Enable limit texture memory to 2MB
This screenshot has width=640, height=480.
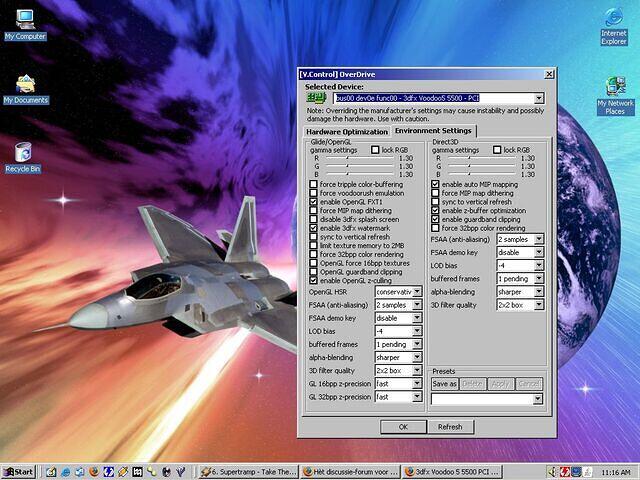click(x=313, y=245)
